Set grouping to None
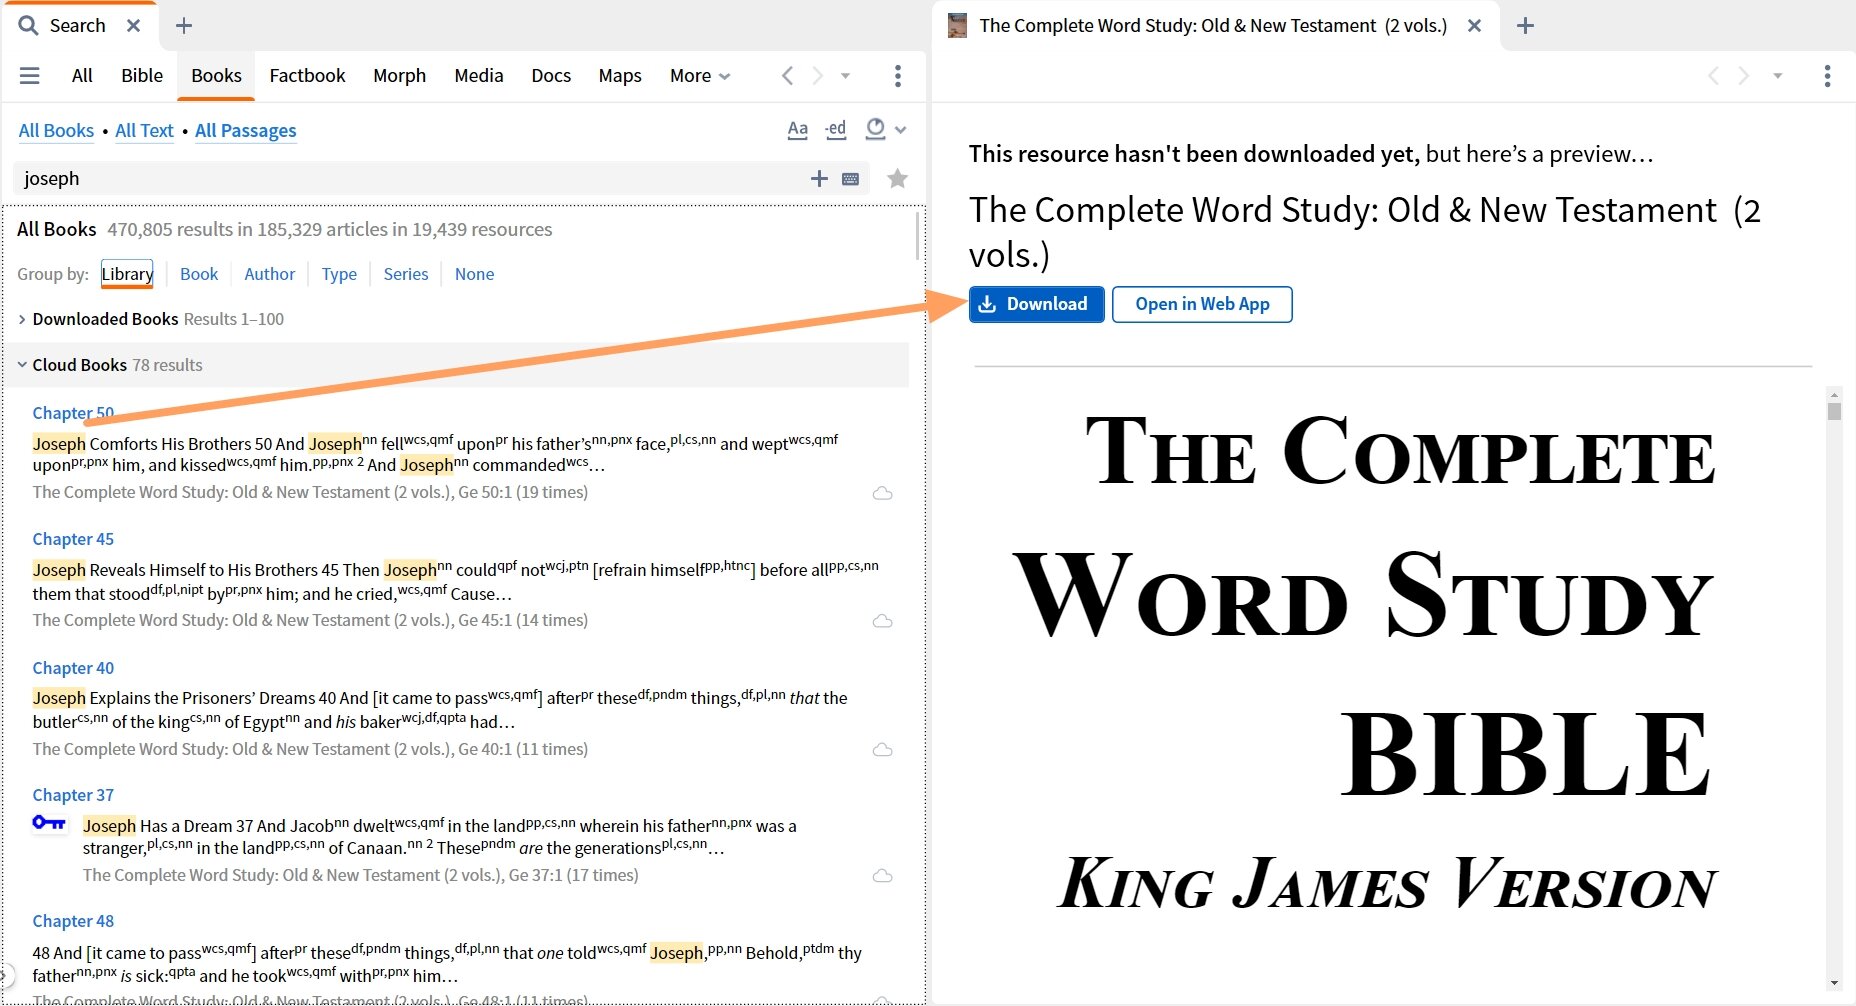Image resolution: width=1856 pixels, height=1006 pixels. pyautogui.click(x=474, y=274)
